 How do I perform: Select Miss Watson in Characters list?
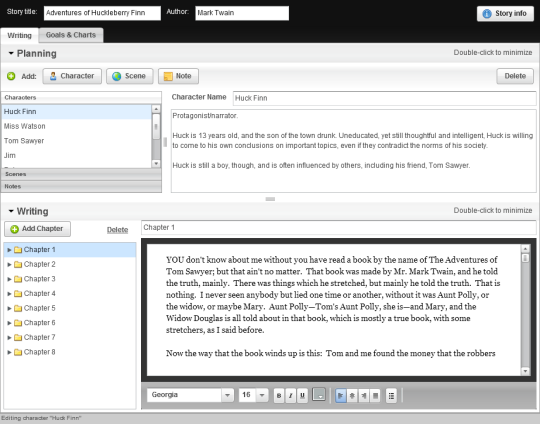tap(76, 126)
